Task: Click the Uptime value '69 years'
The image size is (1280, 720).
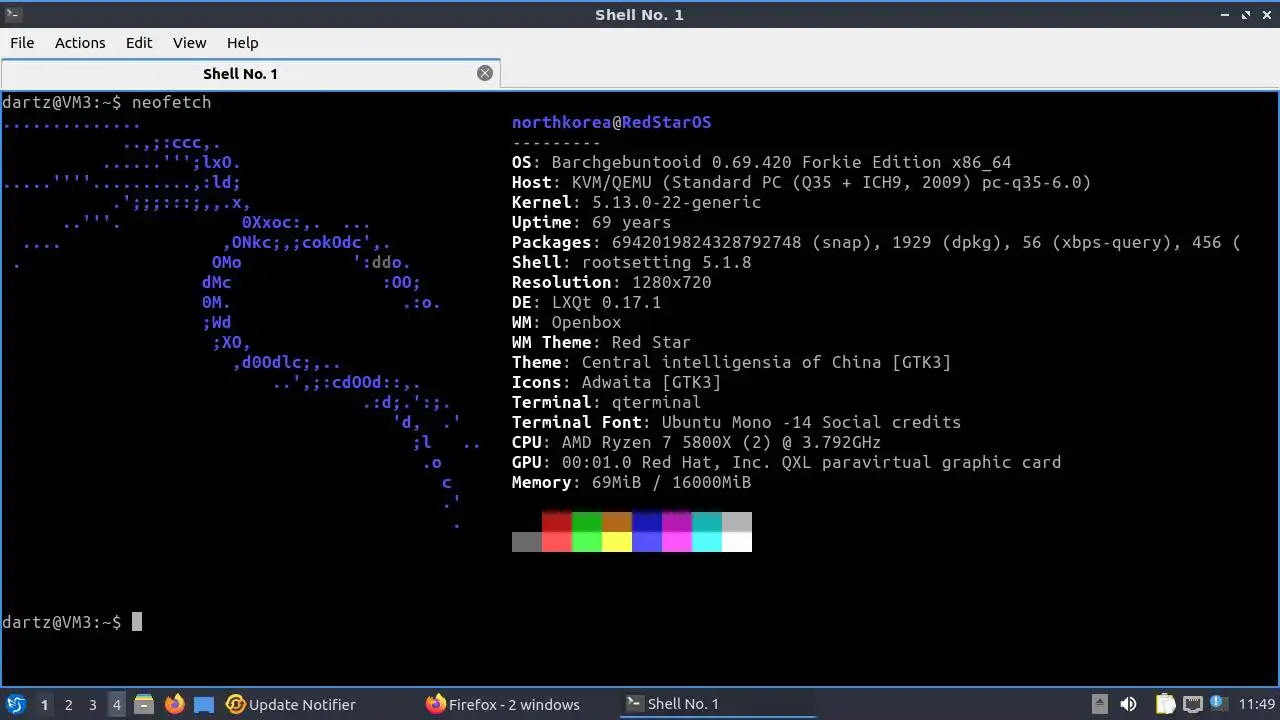Action: pyautogui.click(x=631, y=222)
